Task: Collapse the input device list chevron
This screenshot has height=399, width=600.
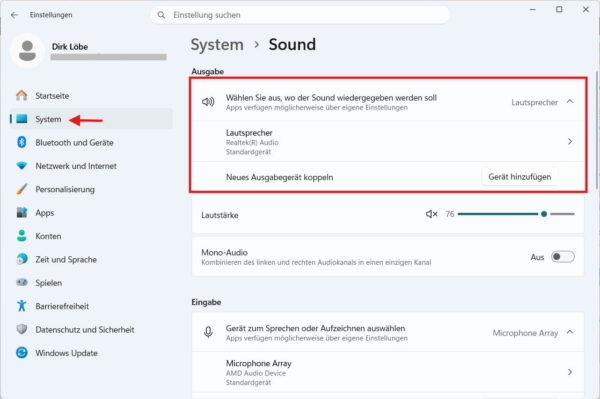Action: pyautogui.click(x=570, y=332)
